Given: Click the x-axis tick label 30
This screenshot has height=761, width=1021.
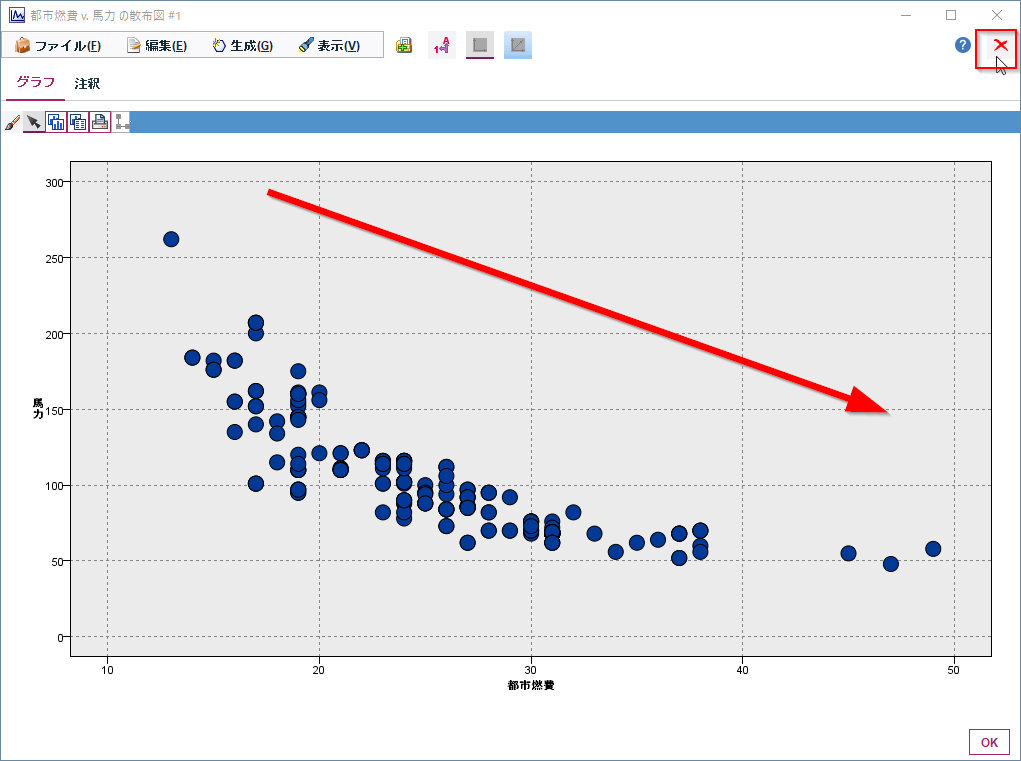Looking at the screenshot, I should click(x=531, y=670).
